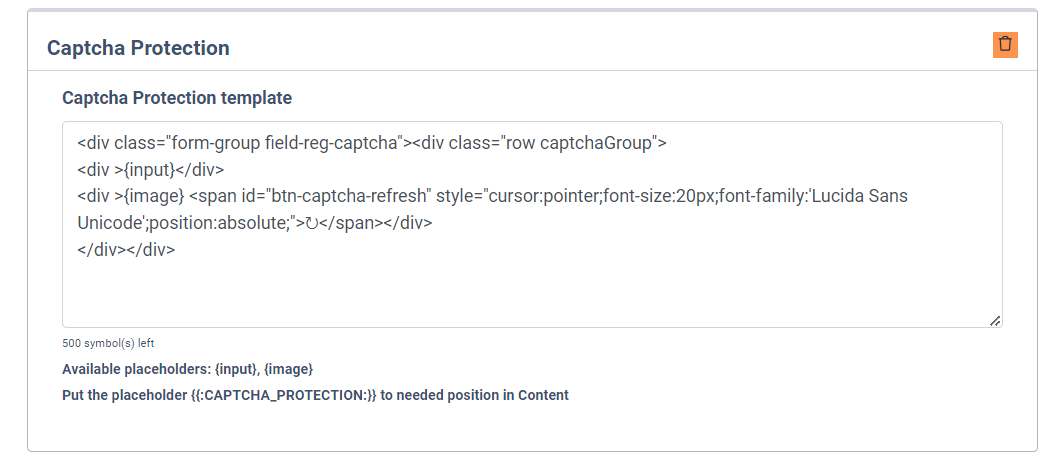
Task: Click the "Available placeholders" hint text
Action: pos(136,369)
